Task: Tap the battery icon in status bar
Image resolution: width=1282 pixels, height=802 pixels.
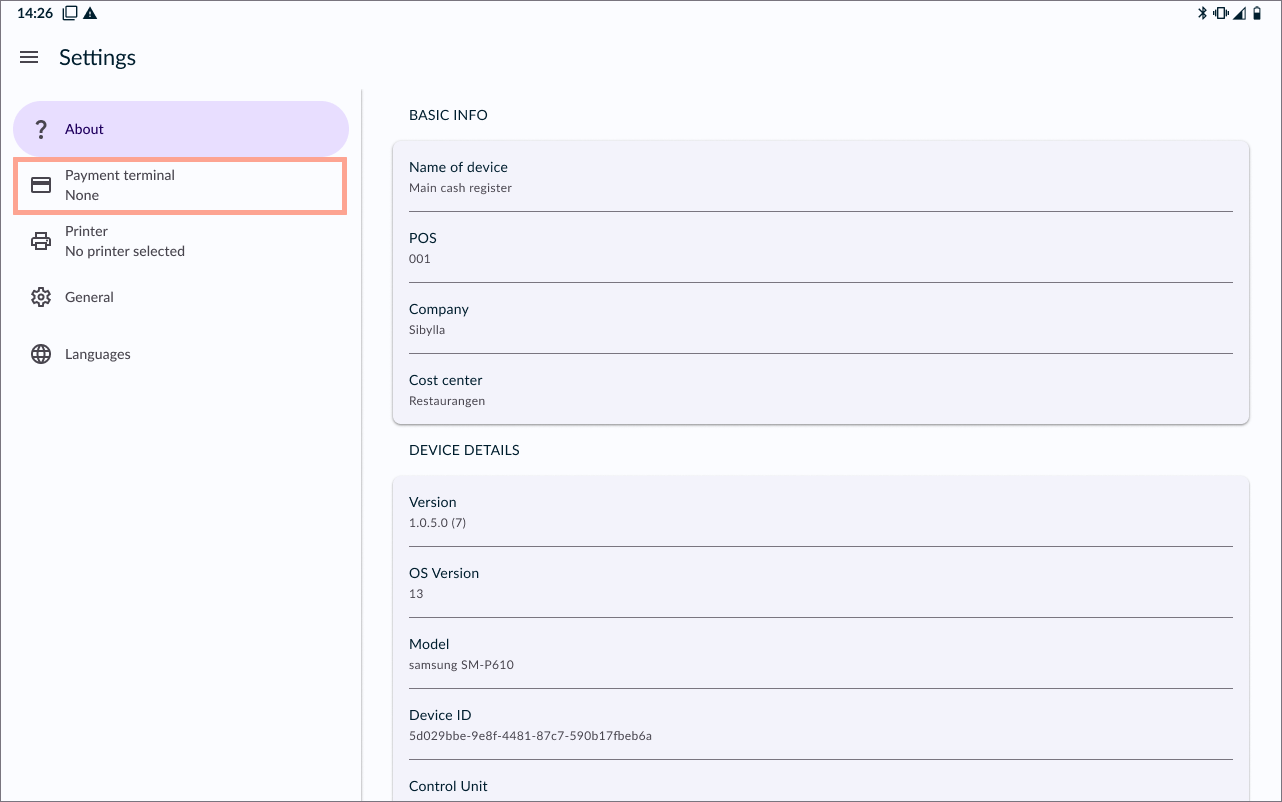Action: point(1257,13)
